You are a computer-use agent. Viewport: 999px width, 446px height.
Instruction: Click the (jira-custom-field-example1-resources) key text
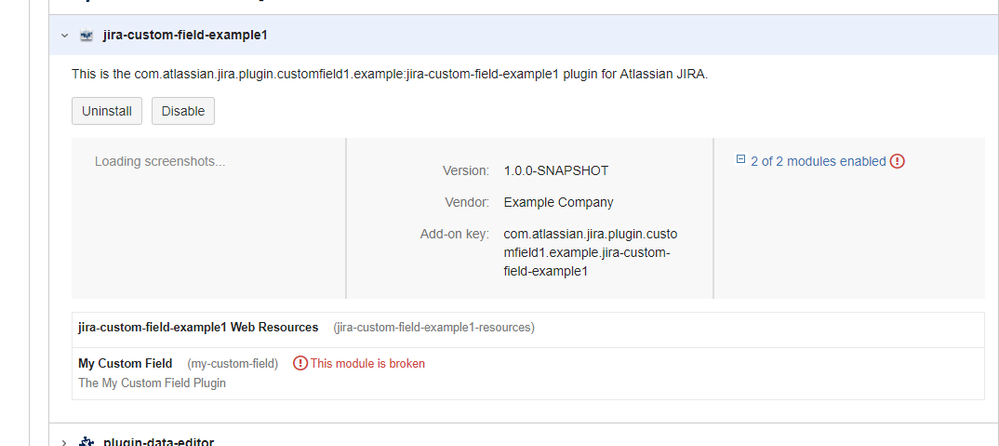pos(434,327)
